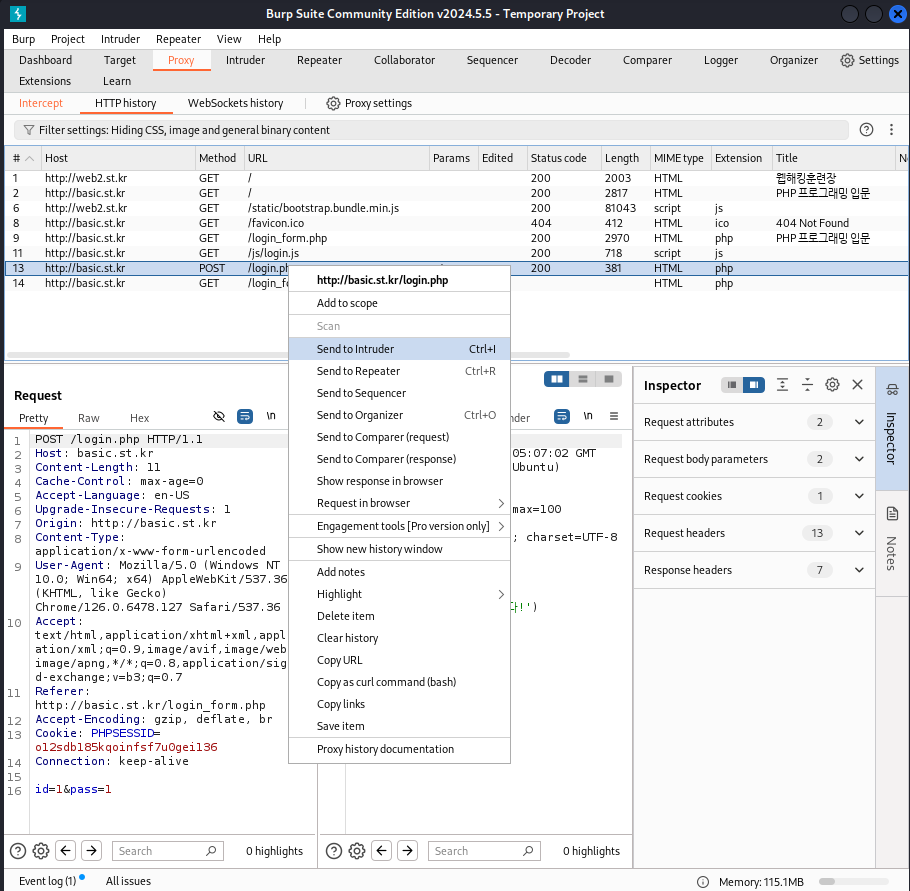Viewport: 910px width, 891px height.
Task: Open search settings gear under the Request pane
Action: pyautogui.click(x=41, y=851)
